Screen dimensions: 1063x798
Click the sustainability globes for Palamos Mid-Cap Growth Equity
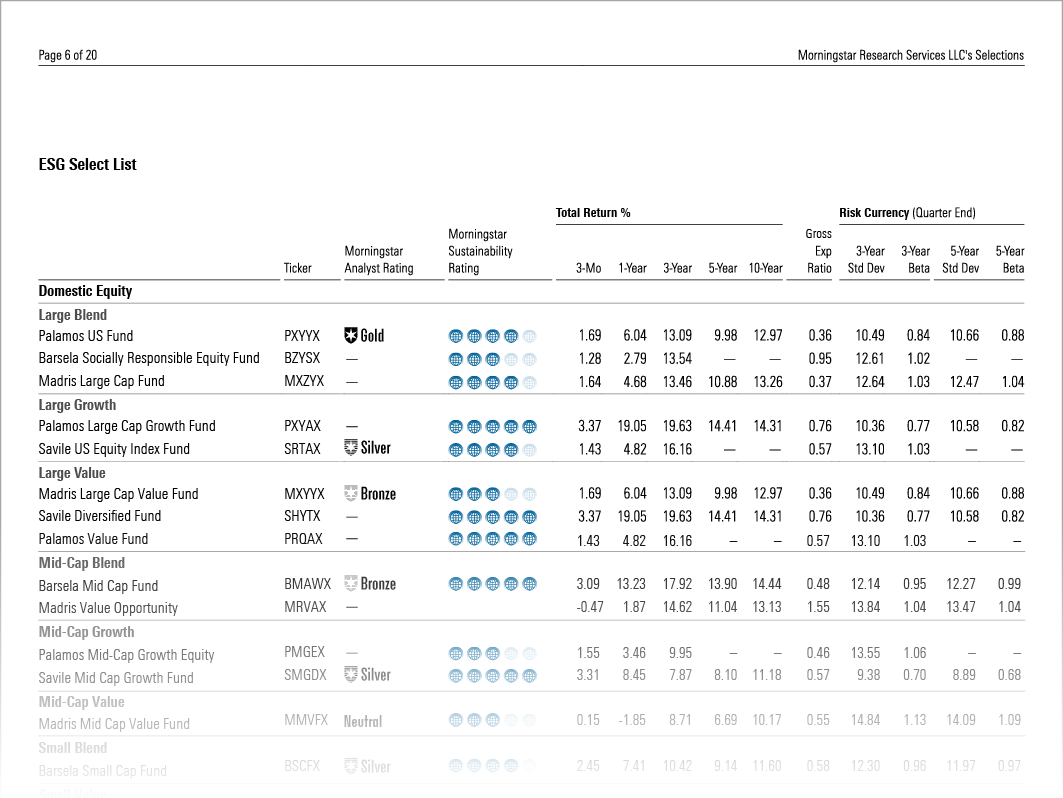click(x=493, y=654)
